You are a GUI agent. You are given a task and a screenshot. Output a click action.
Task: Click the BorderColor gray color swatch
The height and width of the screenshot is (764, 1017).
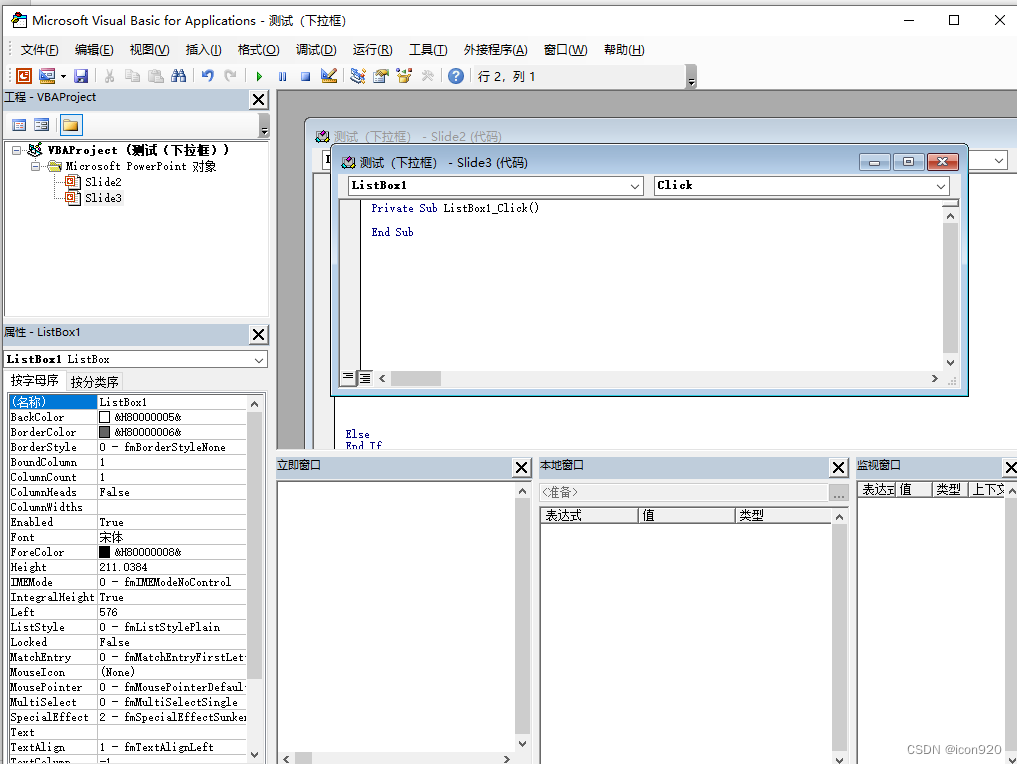[x=104, y=432]
